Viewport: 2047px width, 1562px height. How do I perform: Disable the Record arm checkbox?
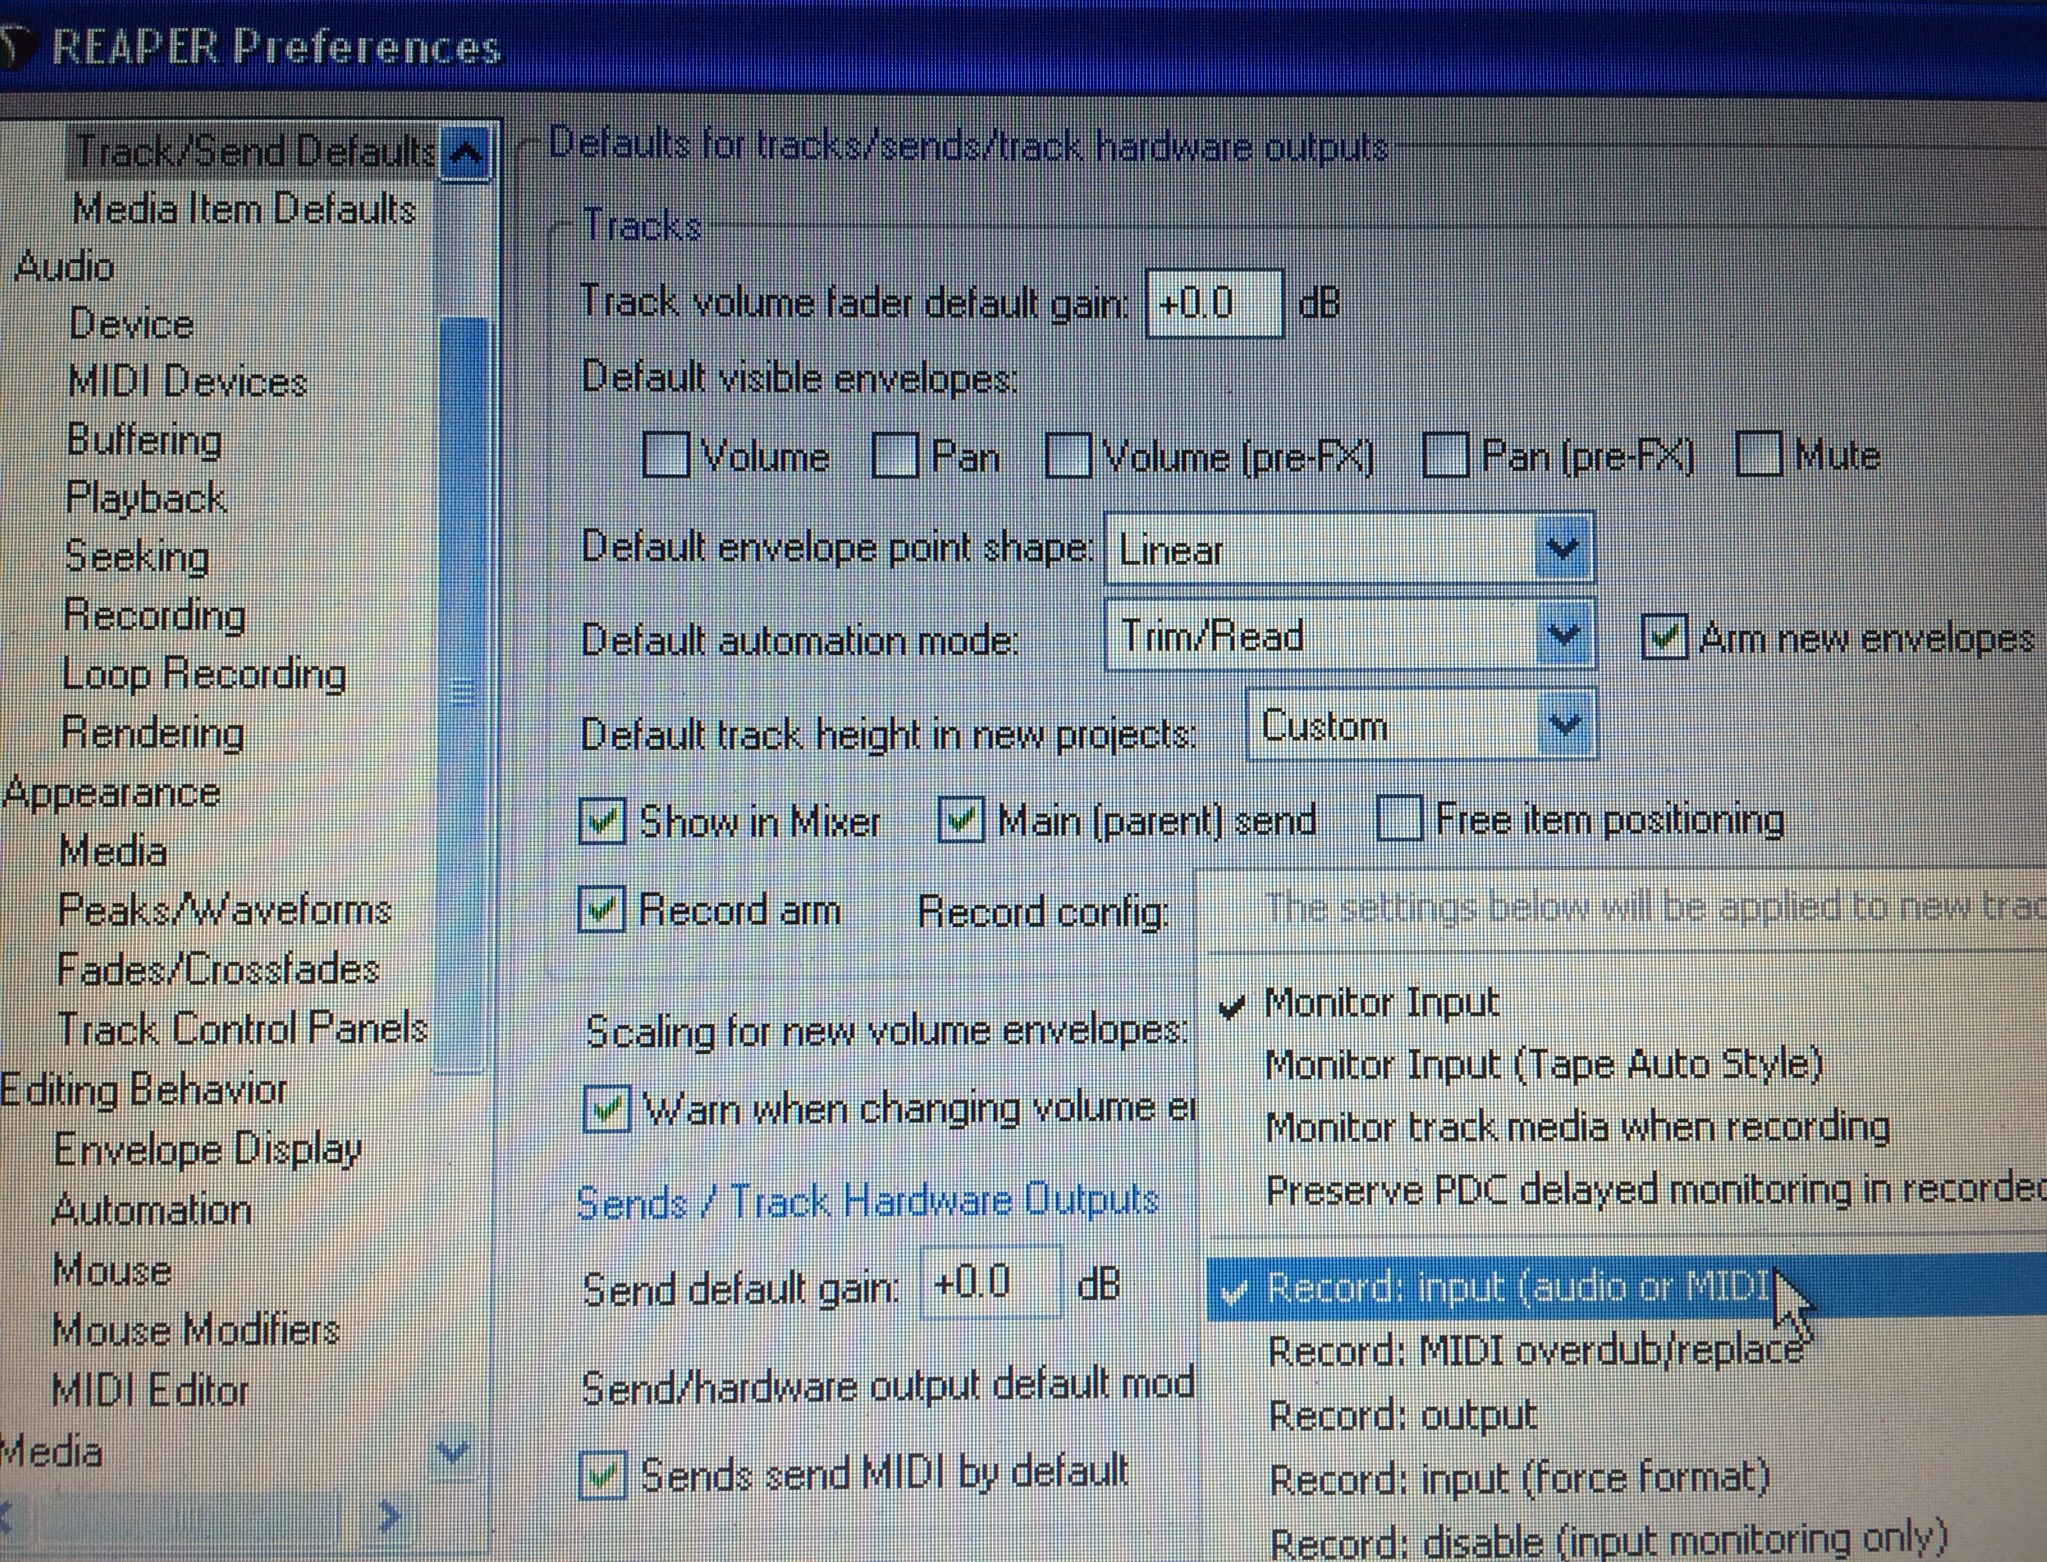coord(602,910)
